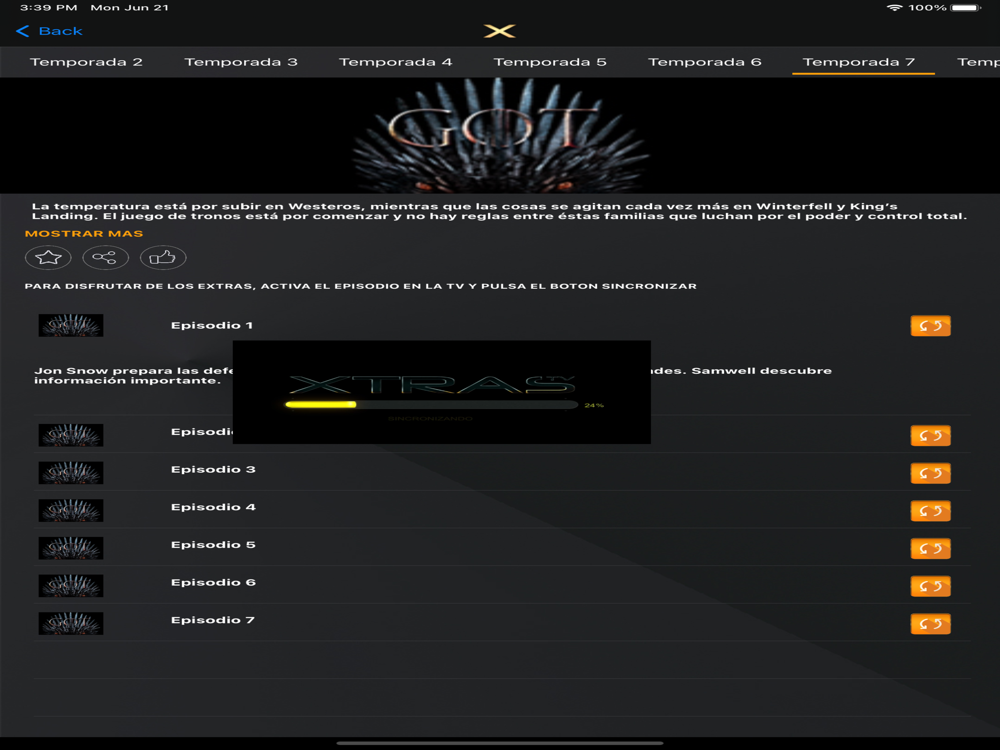This screenshot has width=1000, height=750.
Task: Select the Episodio 7 title
Action: click(212, 620)
